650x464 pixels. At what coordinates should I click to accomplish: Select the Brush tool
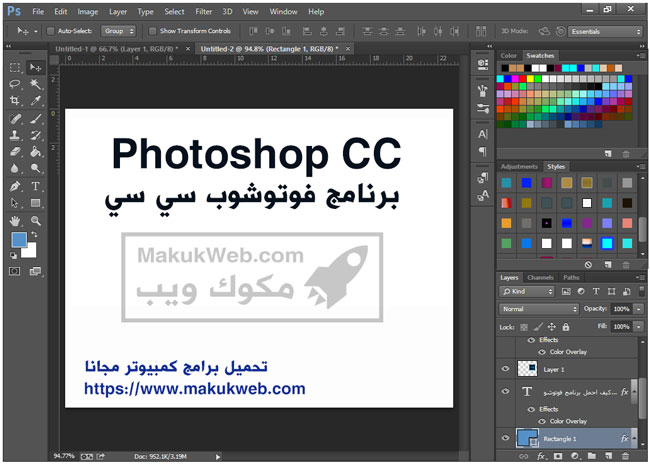[x=36, y=119]
